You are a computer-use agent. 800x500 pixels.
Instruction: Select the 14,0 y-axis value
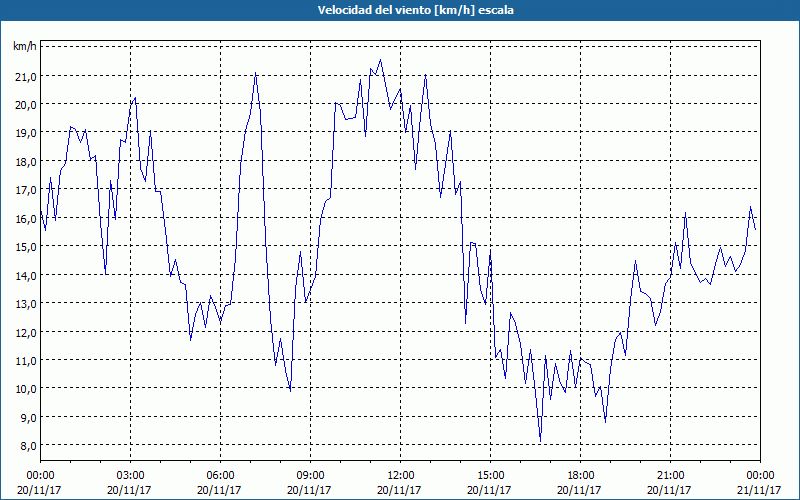pyautogui.click(x=26, y=276)
